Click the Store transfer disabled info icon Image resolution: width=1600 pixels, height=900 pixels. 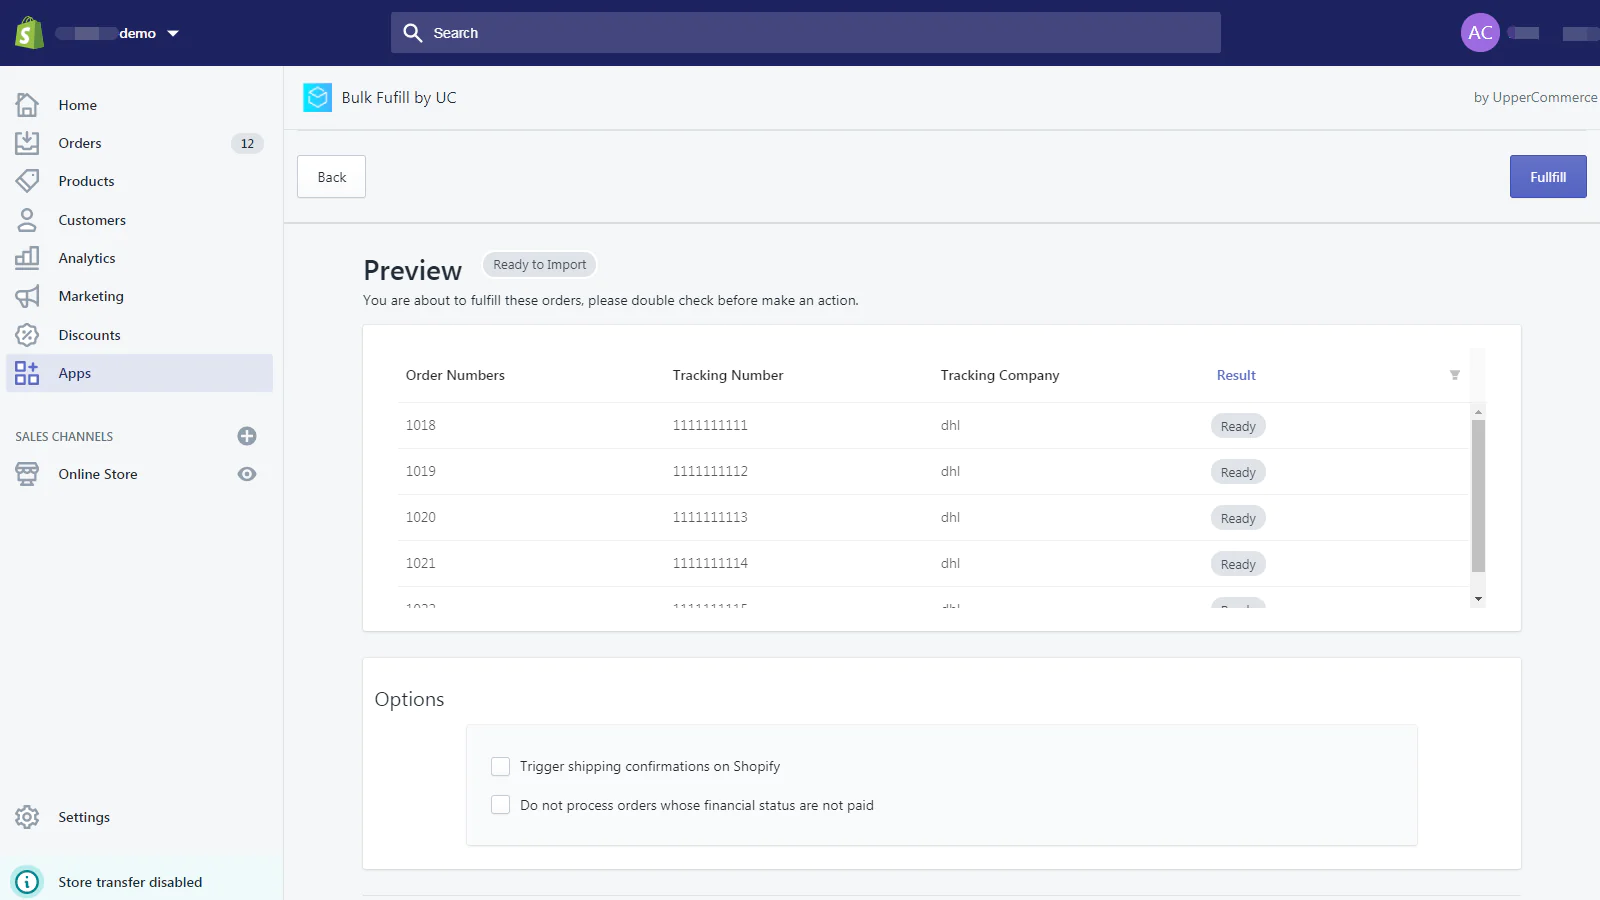point(27,882)
